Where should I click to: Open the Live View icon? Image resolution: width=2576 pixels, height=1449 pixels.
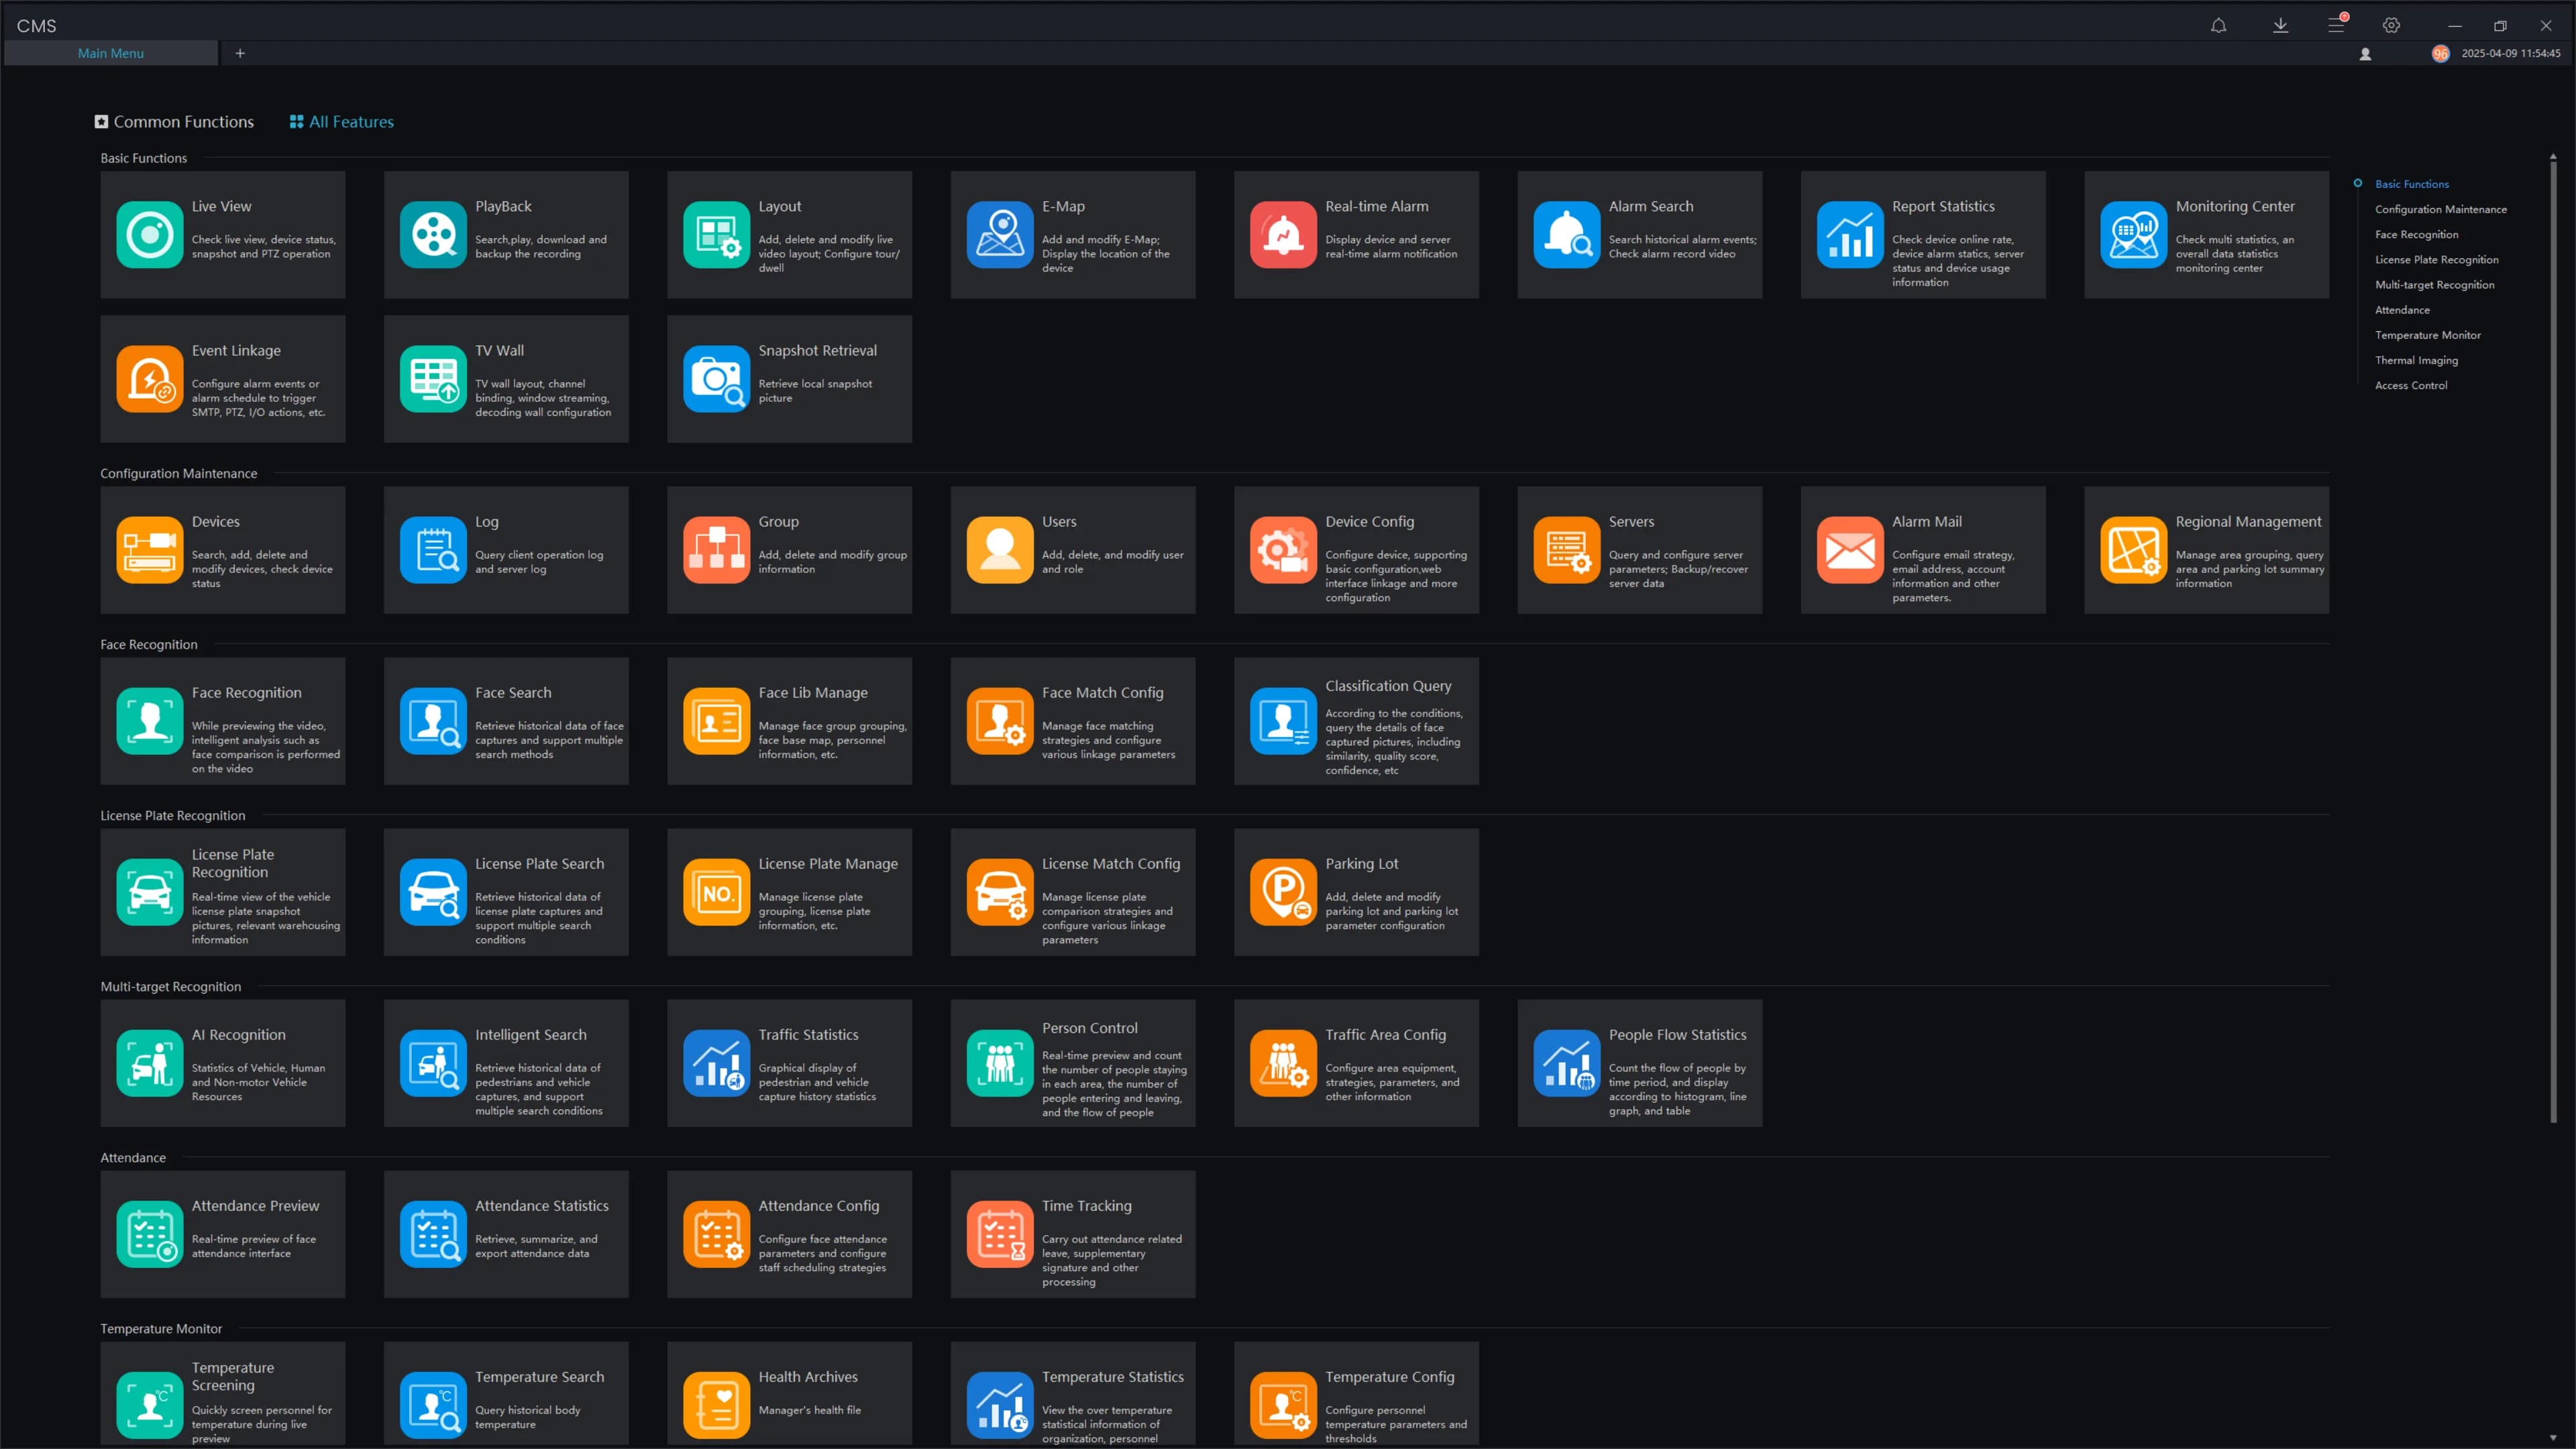[x=149, y=234]
